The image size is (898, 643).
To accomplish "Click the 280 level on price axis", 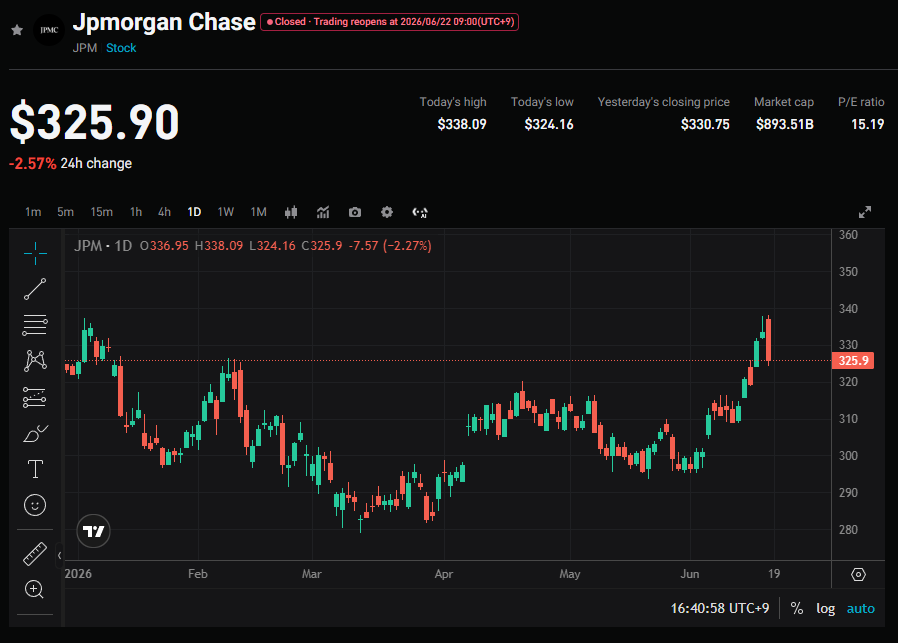I will [848, 530].
